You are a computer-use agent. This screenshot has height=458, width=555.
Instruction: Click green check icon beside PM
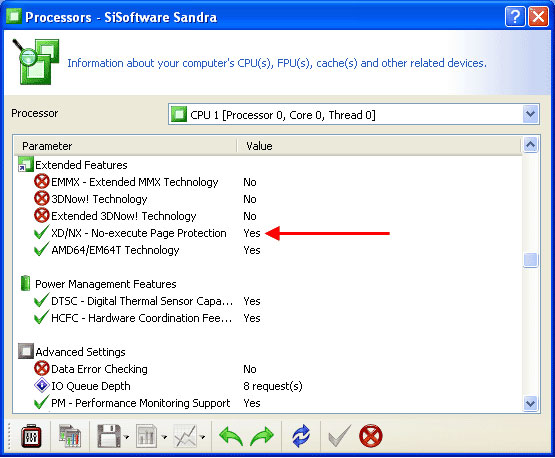(x=41, y=402)
